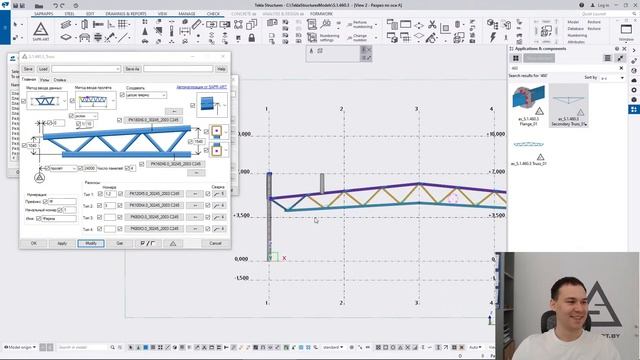Image resolution: width=640 pixels, height=360 pixels.
Task: Undo the last action
Action: click(56, 6)
